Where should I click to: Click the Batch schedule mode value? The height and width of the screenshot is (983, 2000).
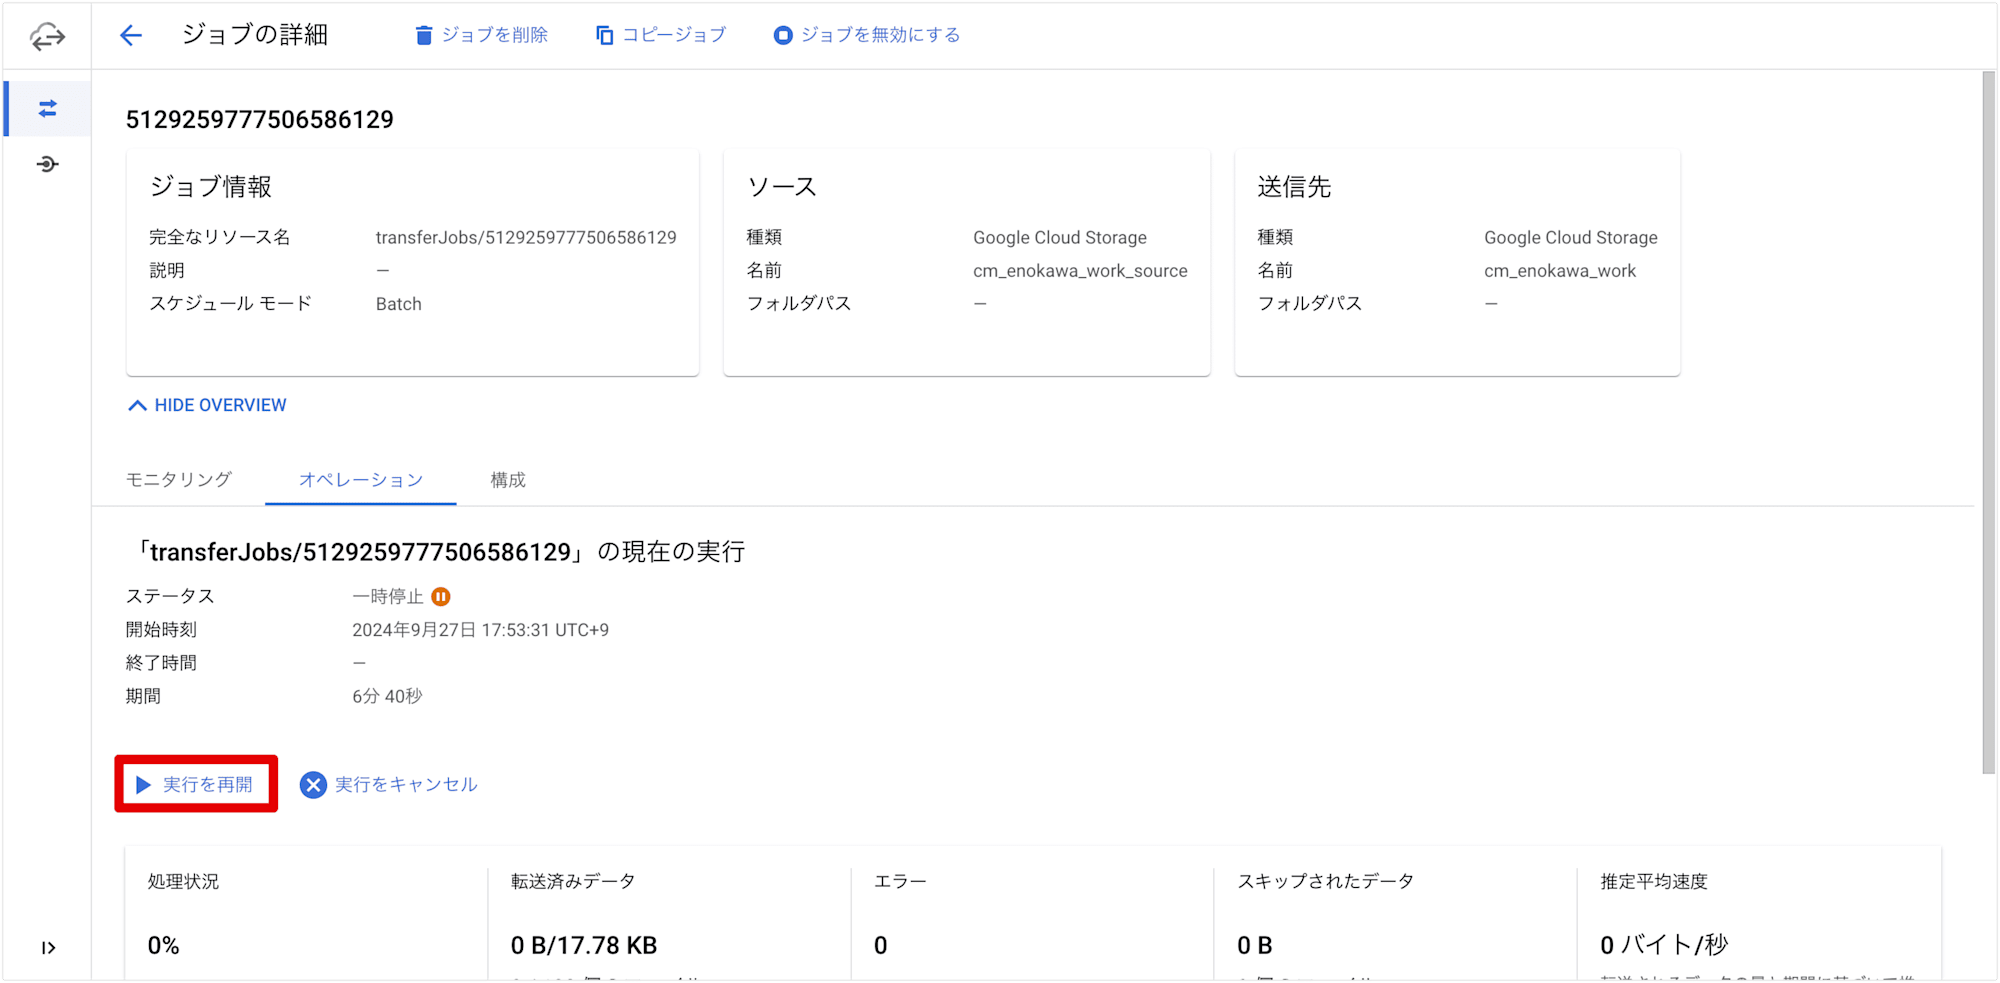point(398,304)
